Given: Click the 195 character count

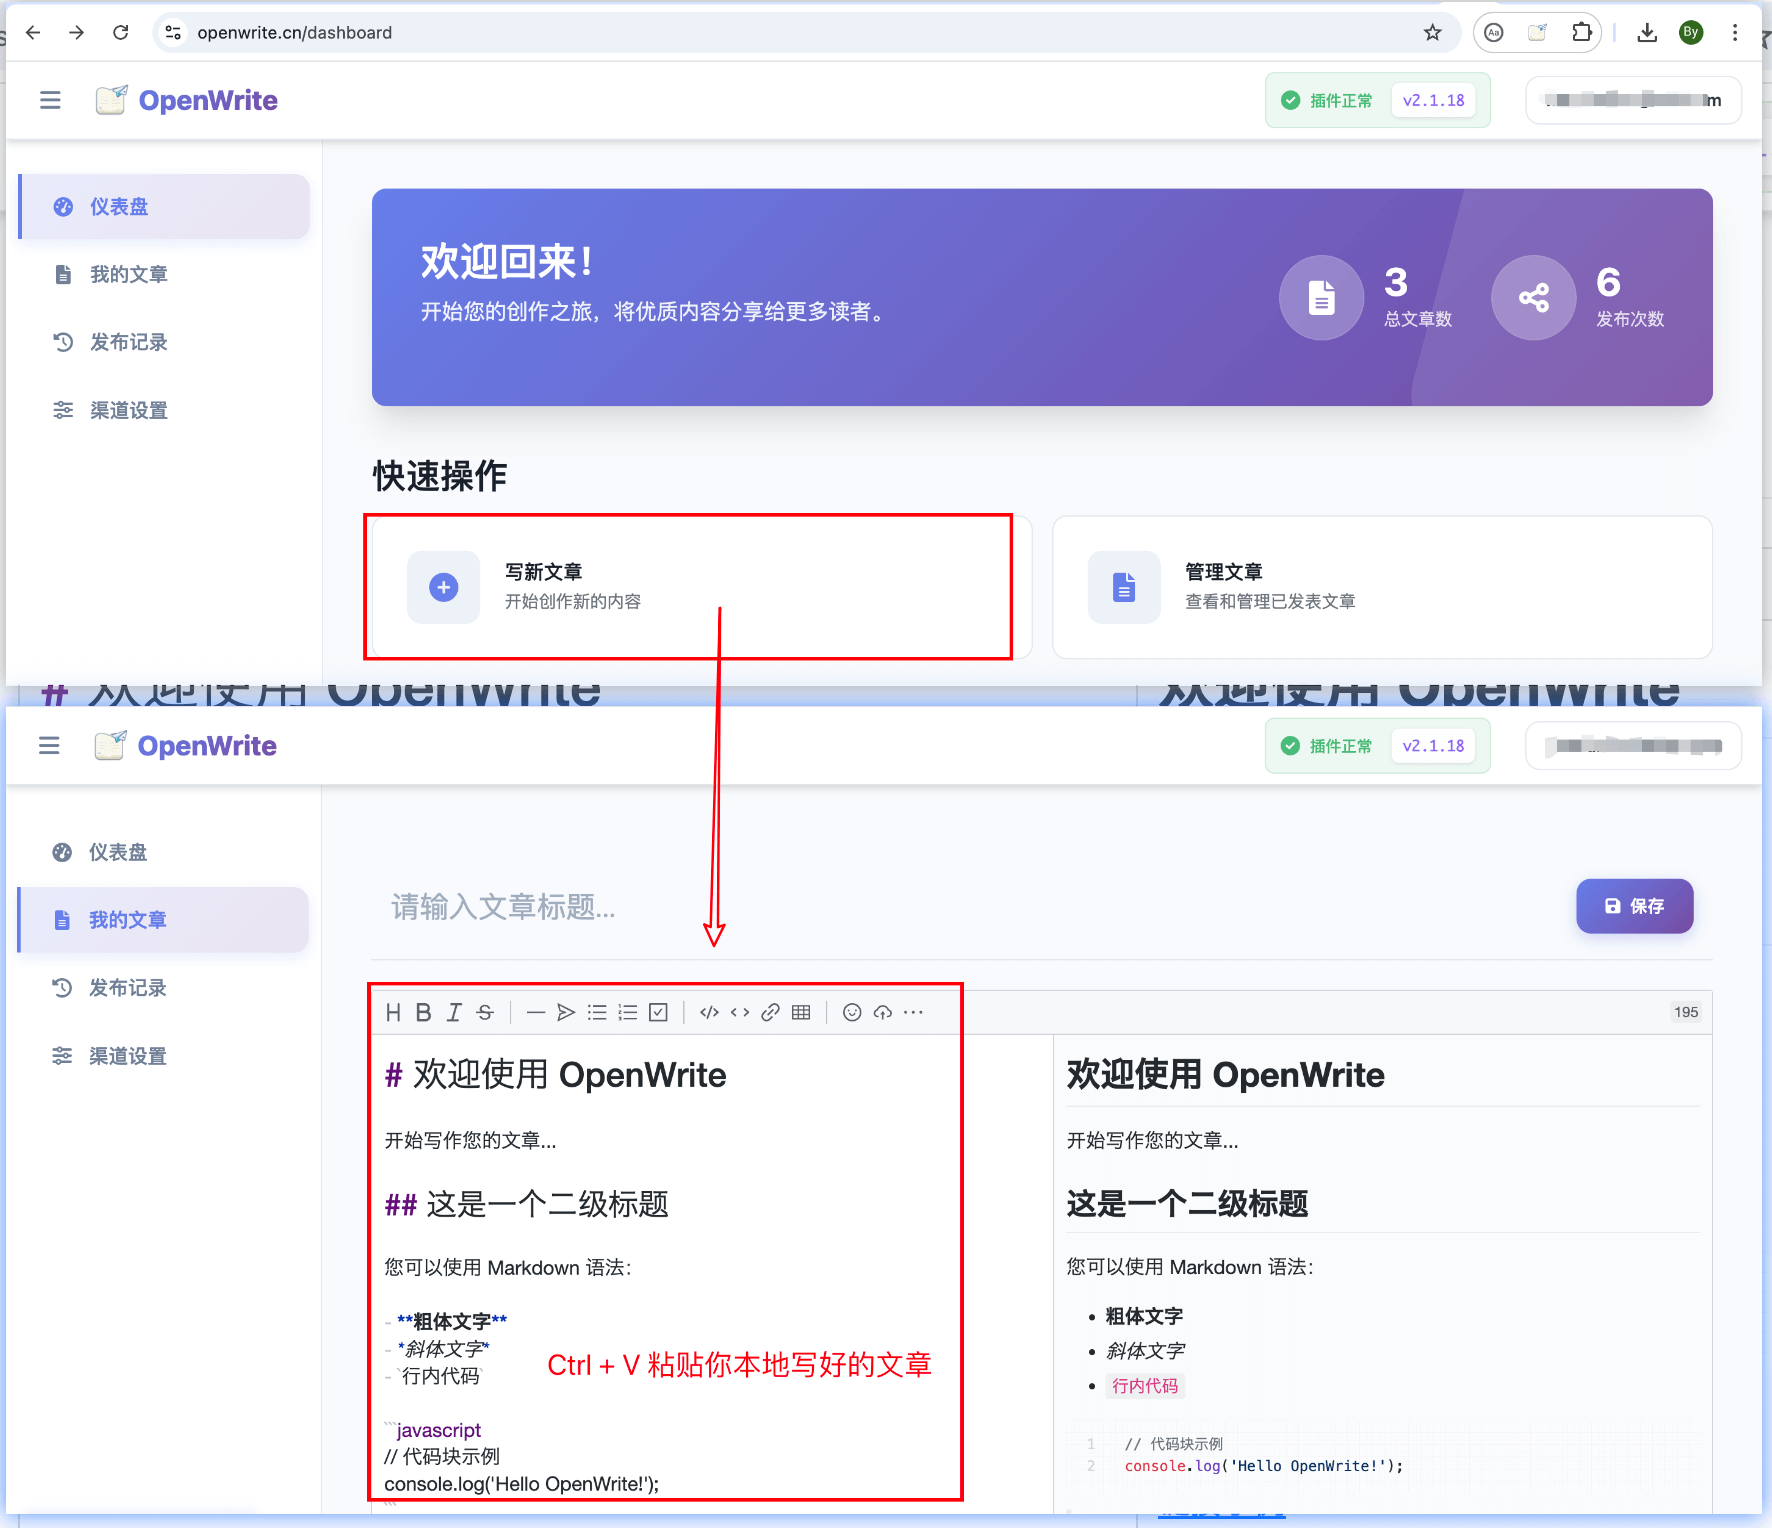Looking at the screenshot, I should (x=1686, y=1012).
